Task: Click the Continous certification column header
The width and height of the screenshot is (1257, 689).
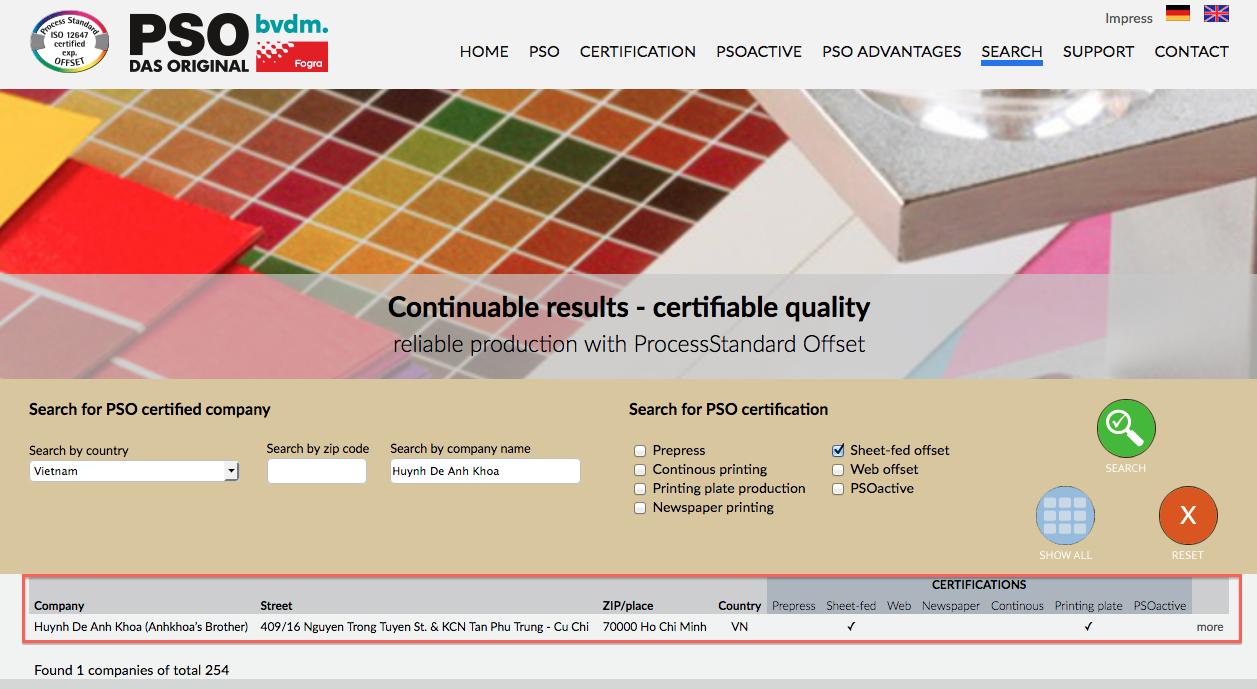Action: pyautogui.click(x=1018, y=606)
